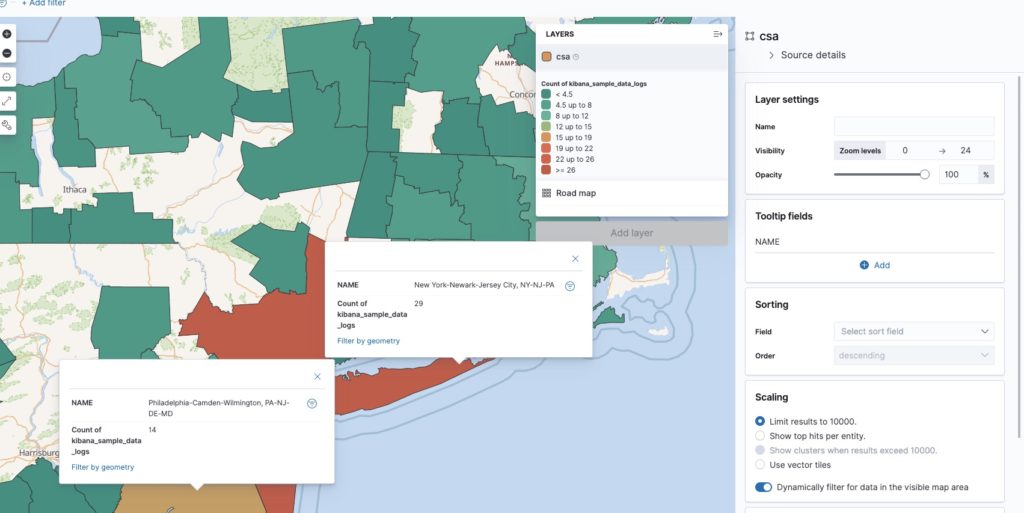Select the csa layer in Layers list
This screenshot has height=513, width=1024.
pyautogui.click(x=562, y=57)
